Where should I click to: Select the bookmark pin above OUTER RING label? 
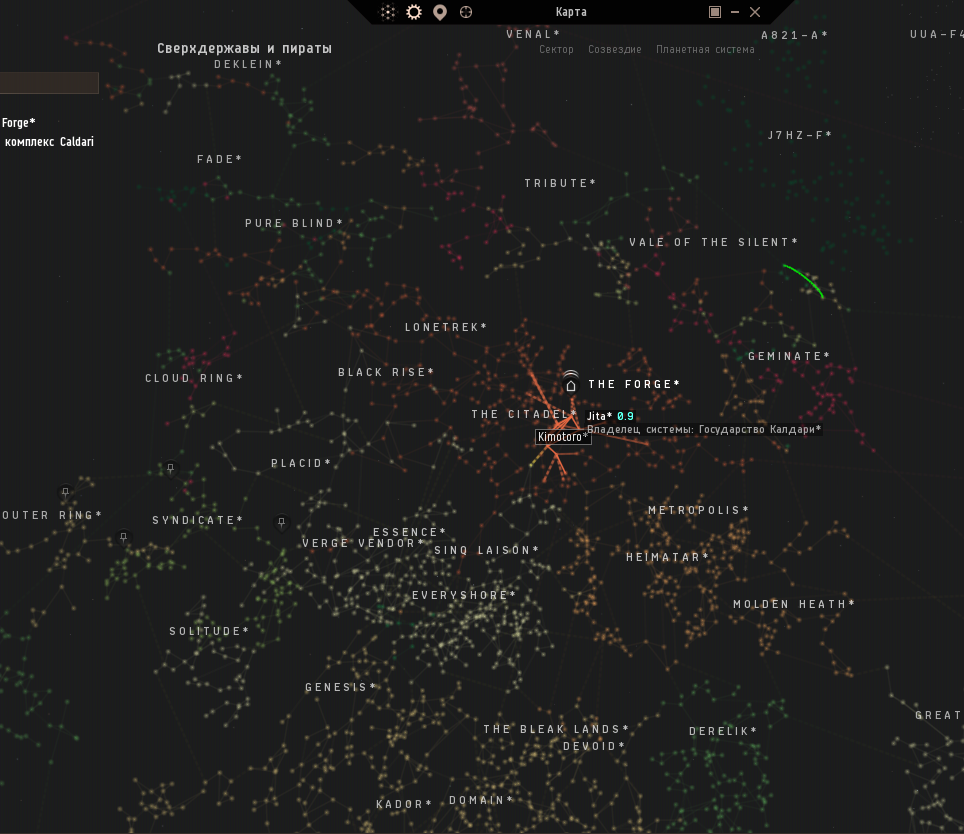coord(66,492)
